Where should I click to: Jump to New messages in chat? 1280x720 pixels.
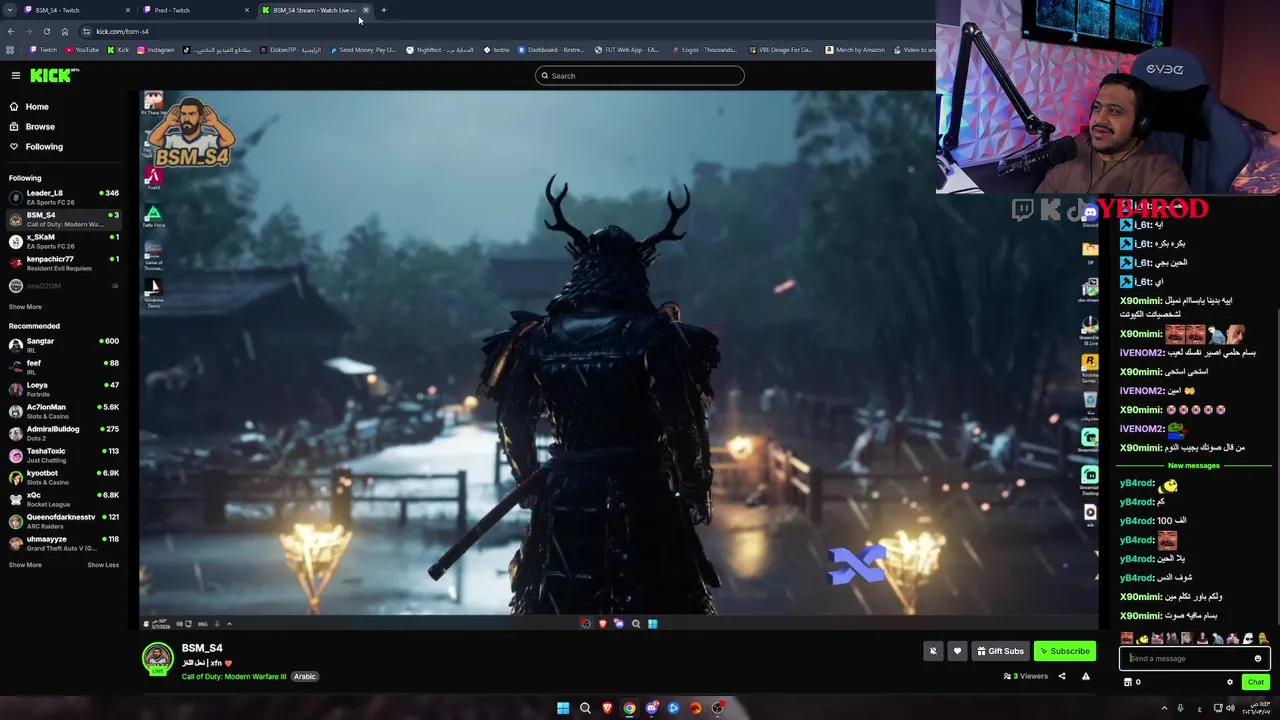(1193, 465)
